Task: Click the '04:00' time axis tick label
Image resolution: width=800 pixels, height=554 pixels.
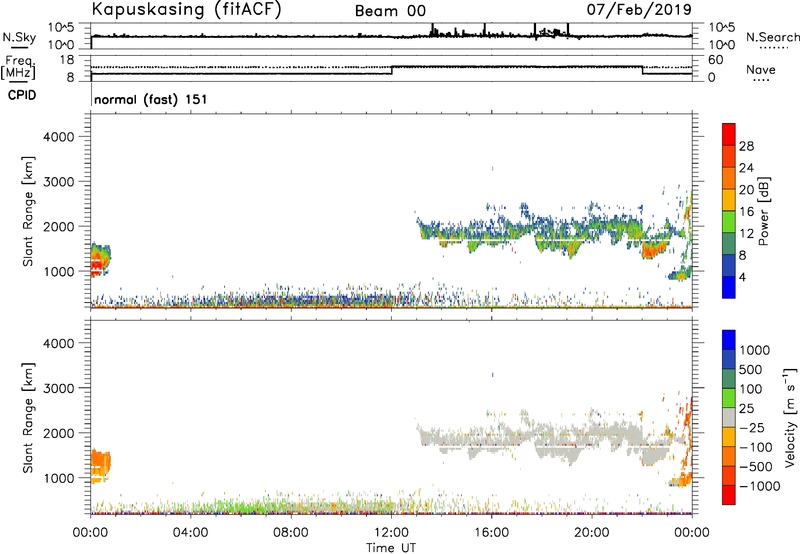Action: 190,533
